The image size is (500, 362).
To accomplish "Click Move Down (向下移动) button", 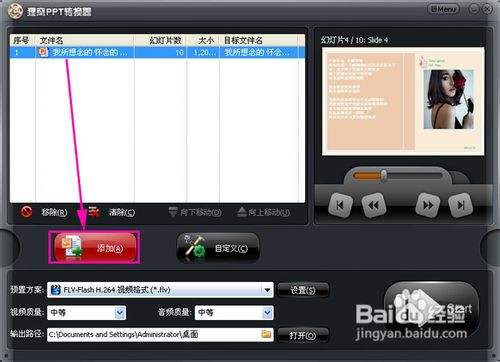I will pos(195,212).
